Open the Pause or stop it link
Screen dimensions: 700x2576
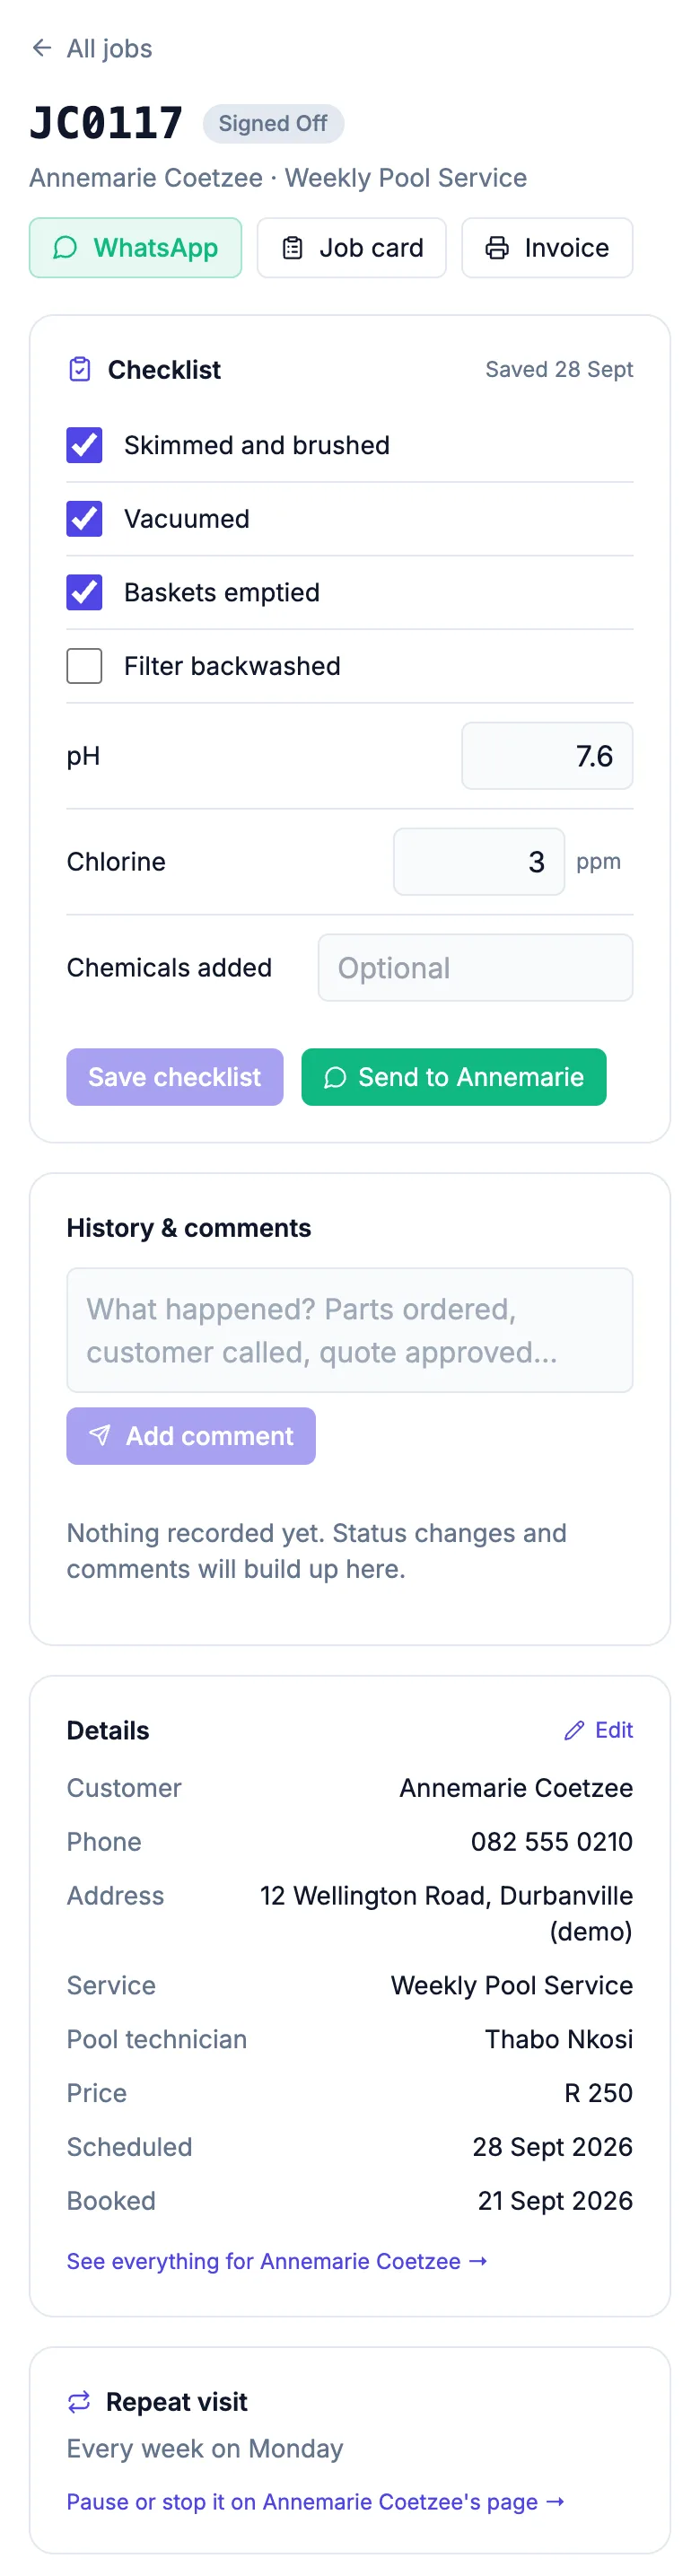(x=316, y=2502)
